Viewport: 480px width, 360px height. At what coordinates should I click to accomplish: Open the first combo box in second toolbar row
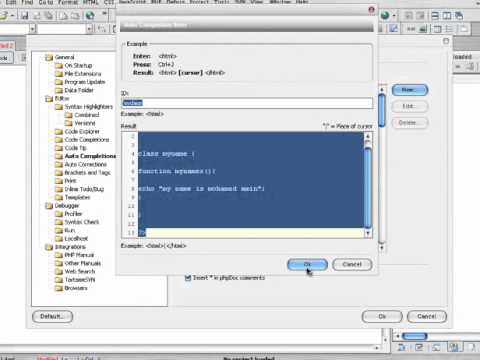[32, 29]
